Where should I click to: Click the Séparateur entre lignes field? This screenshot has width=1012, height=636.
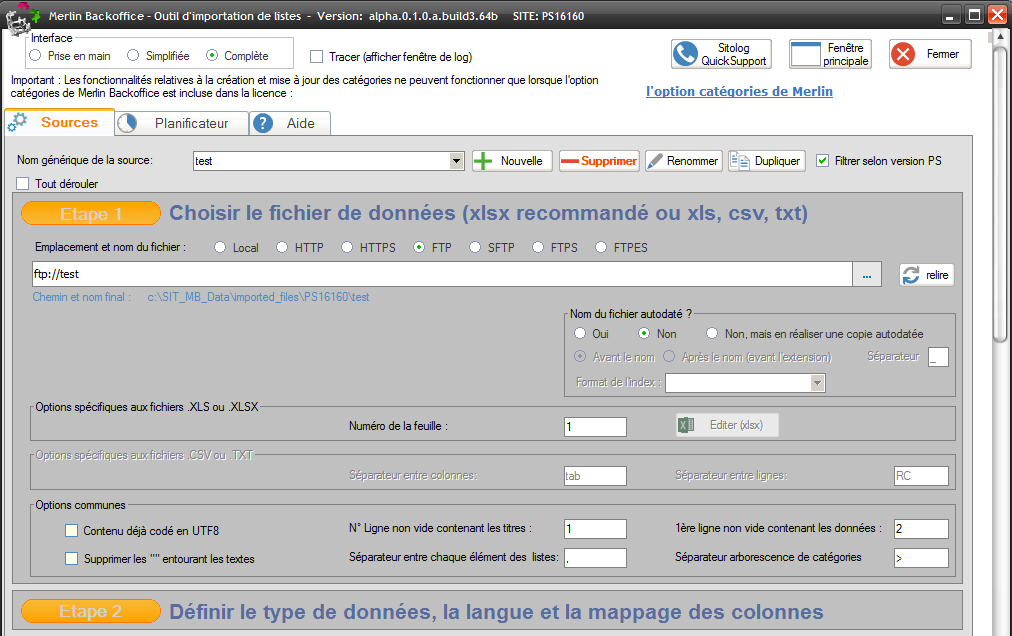[x=921, y=476]
